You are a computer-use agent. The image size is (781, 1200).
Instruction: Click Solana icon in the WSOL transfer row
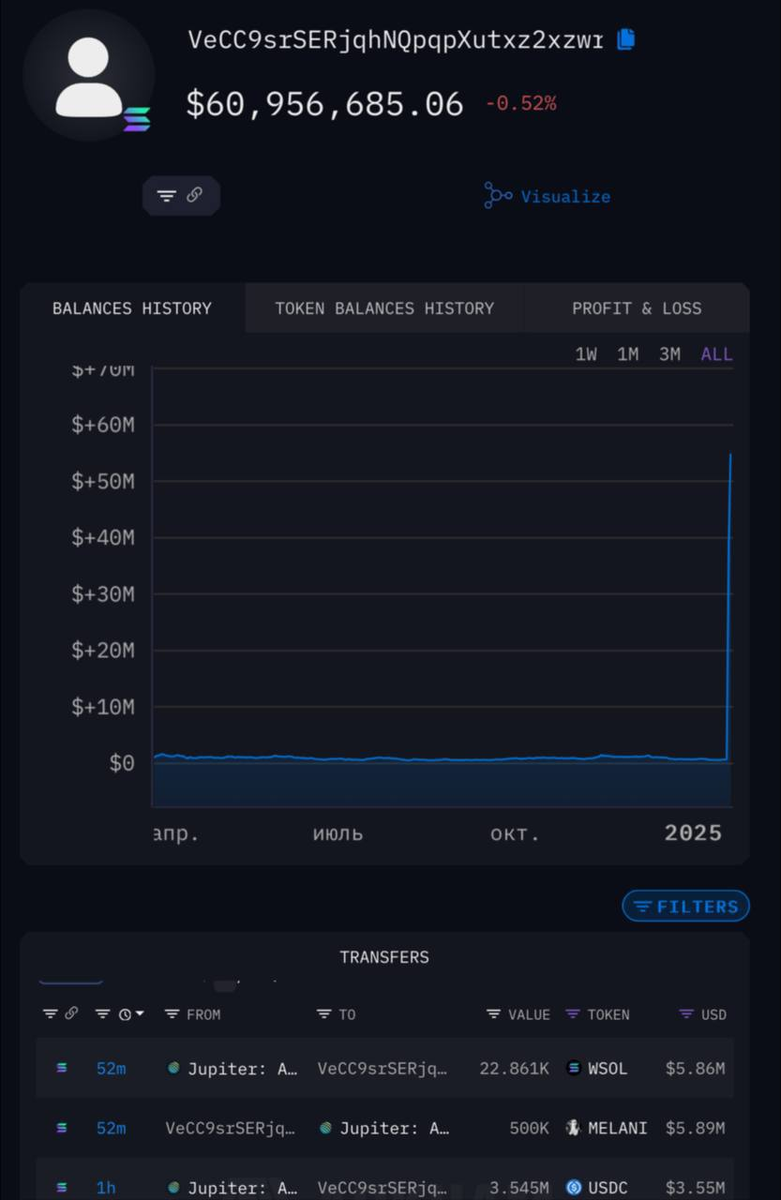coord(62,1068)
